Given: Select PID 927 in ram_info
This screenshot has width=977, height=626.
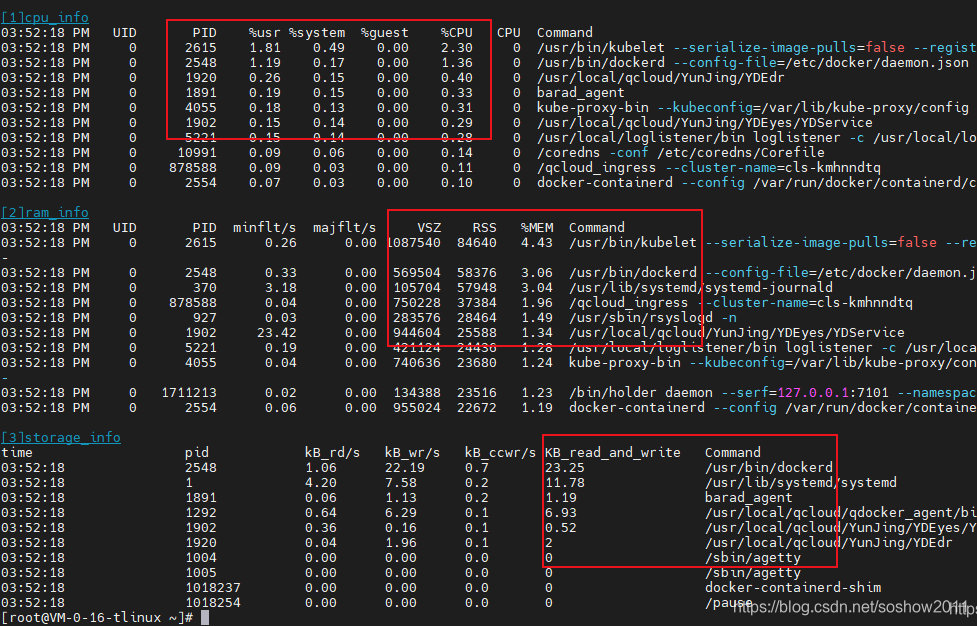Looking at the screenshot, I should pyautogui.click(x=204, y=318).
